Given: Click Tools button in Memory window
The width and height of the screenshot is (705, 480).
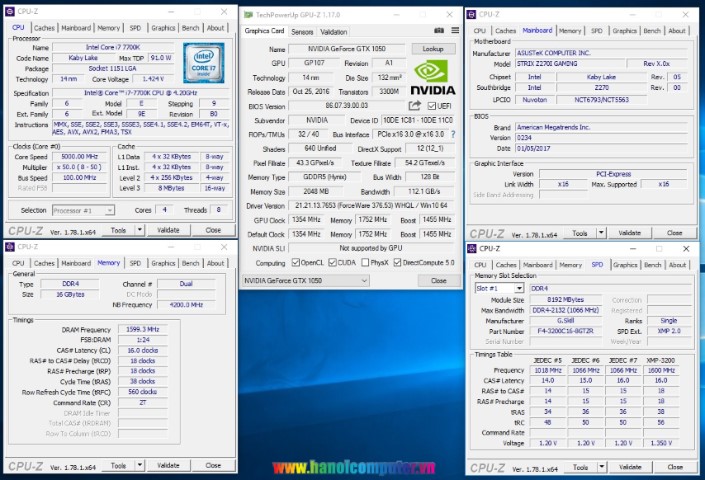Looking at the screenshot, I should pos(118,465).
